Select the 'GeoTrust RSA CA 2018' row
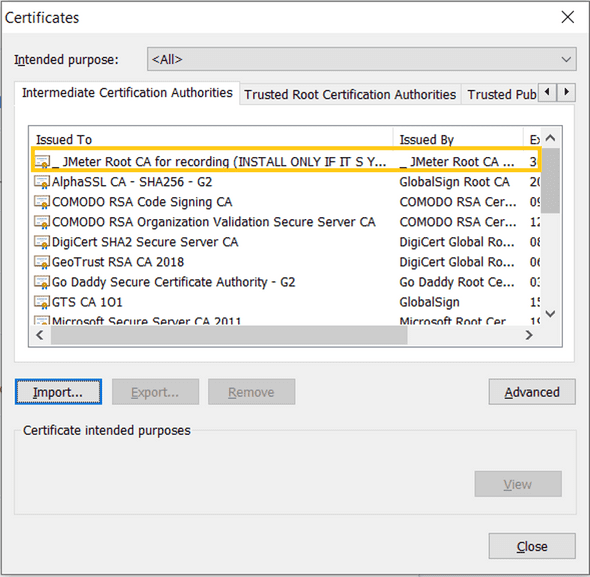Image resolution: width=590 pixels, height=577 pixels. coord(286,262)
